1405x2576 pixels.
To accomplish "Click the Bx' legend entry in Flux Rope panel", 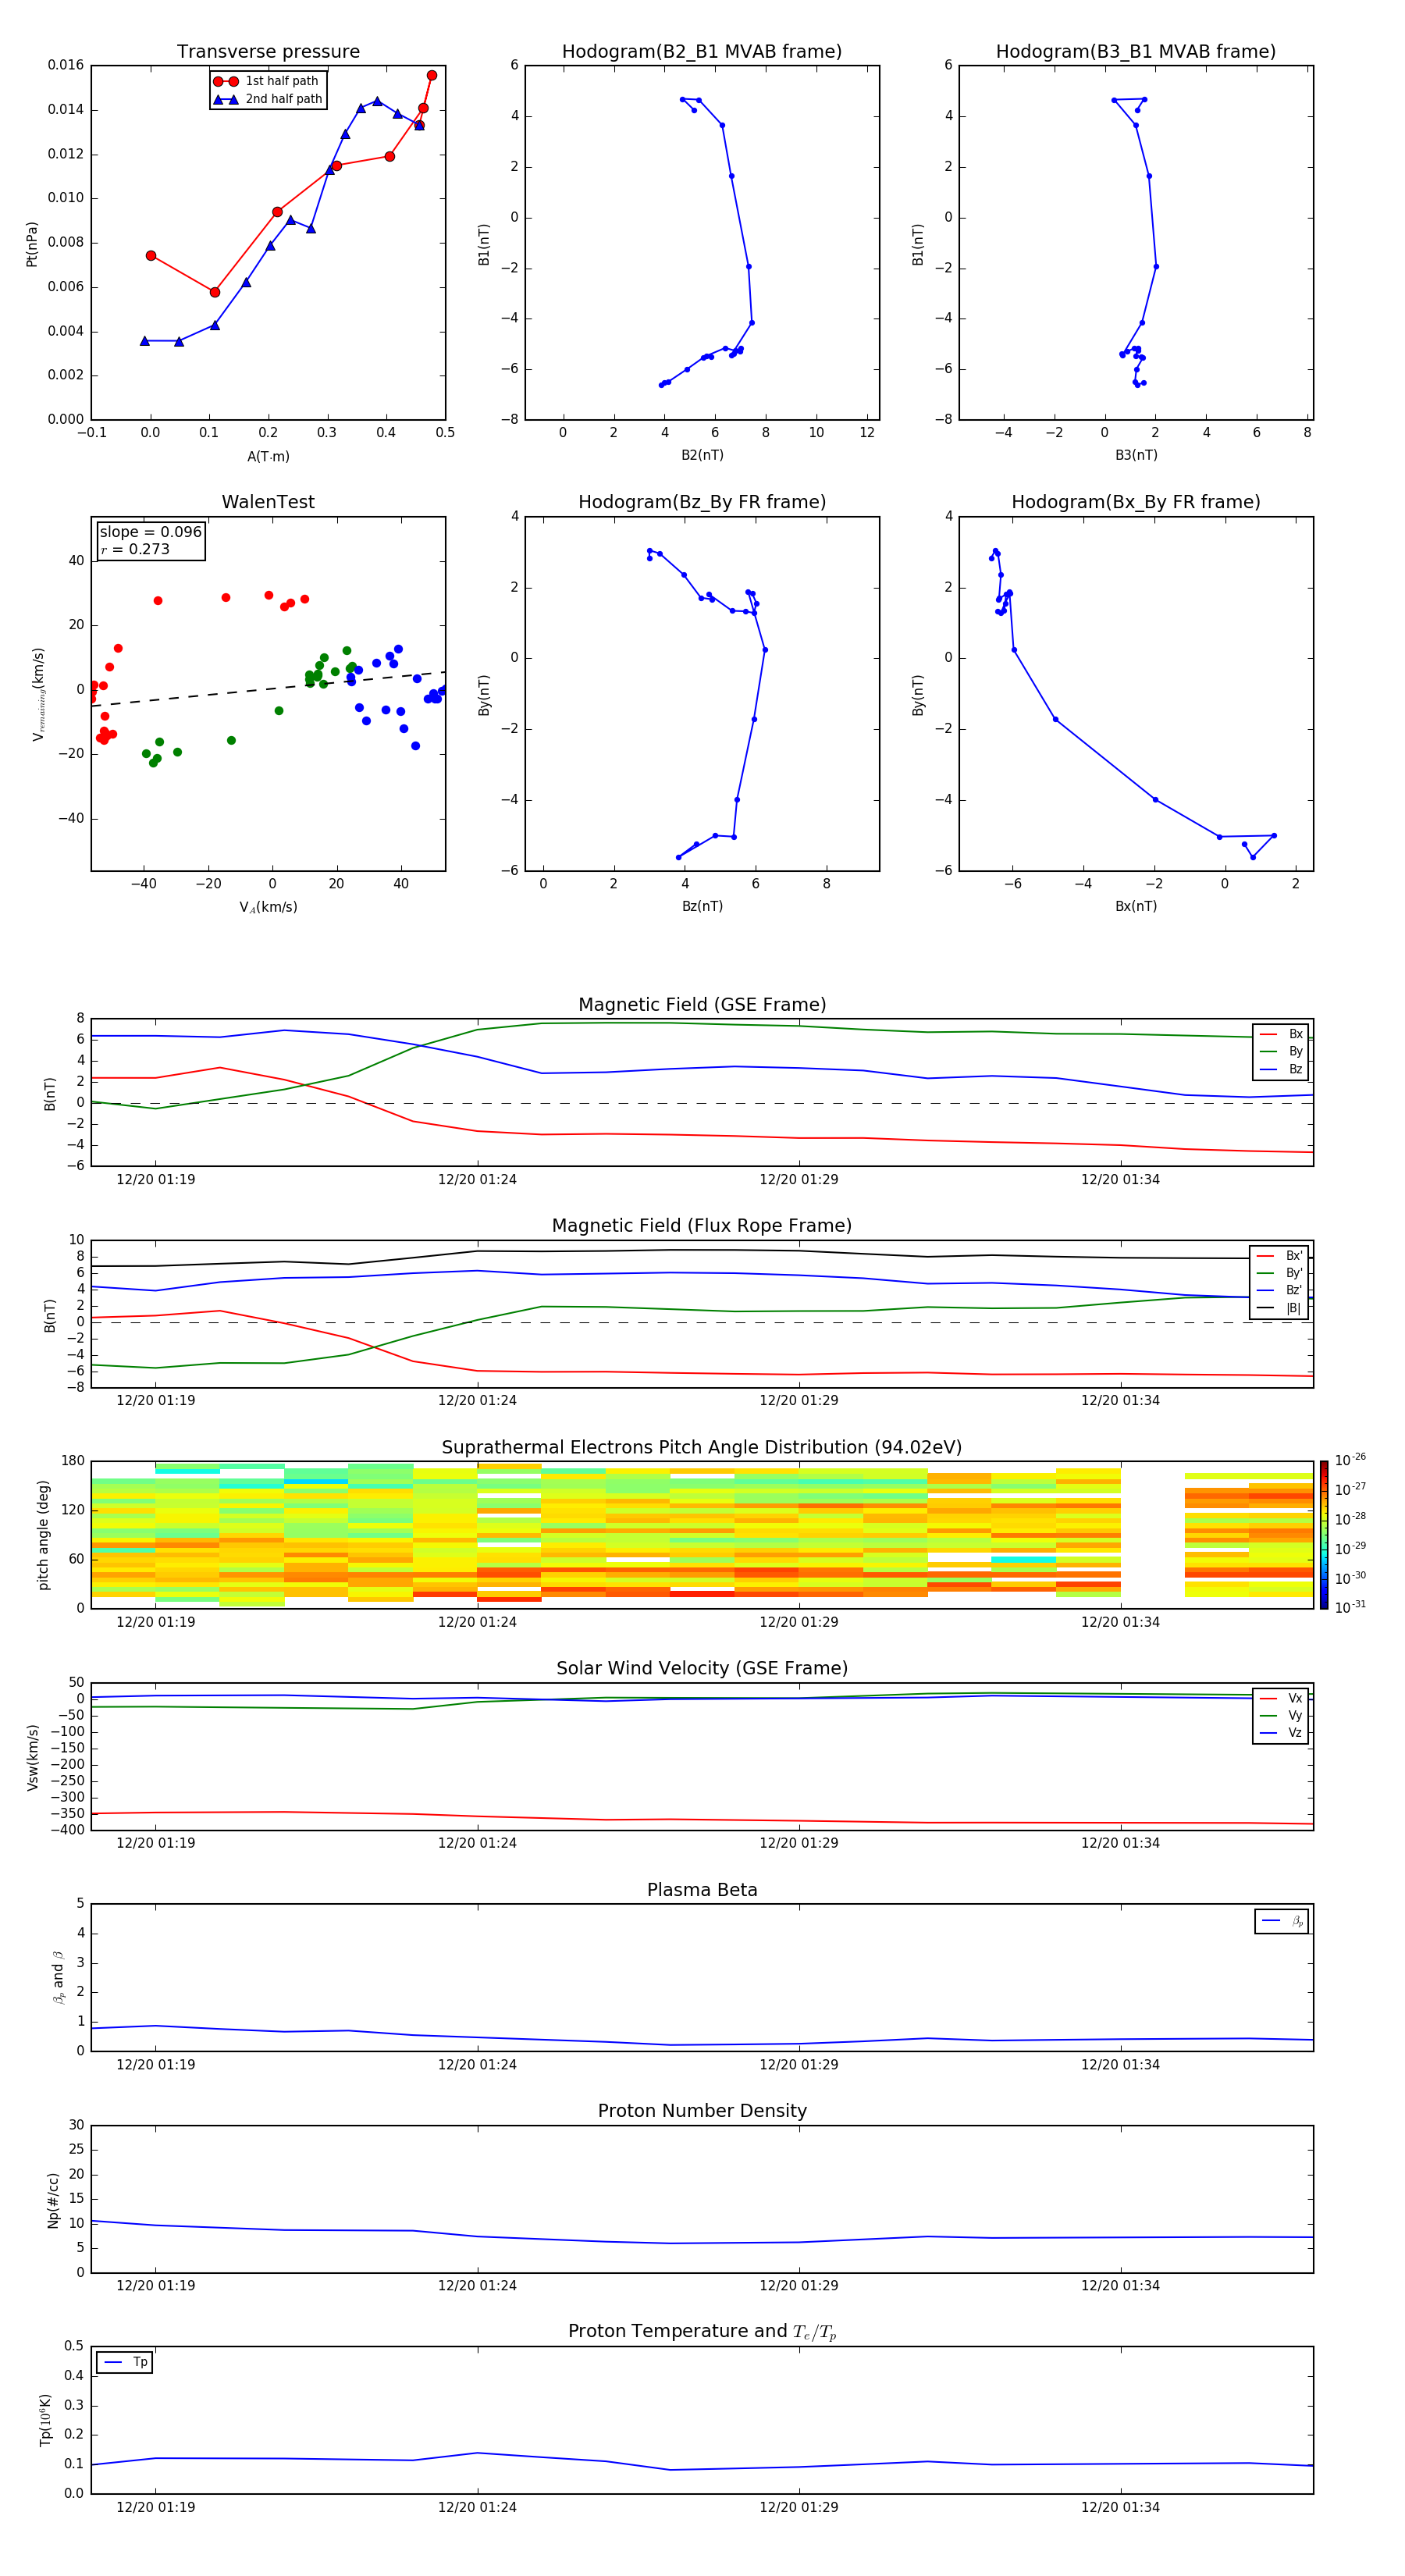I will pos(1279,1256).
